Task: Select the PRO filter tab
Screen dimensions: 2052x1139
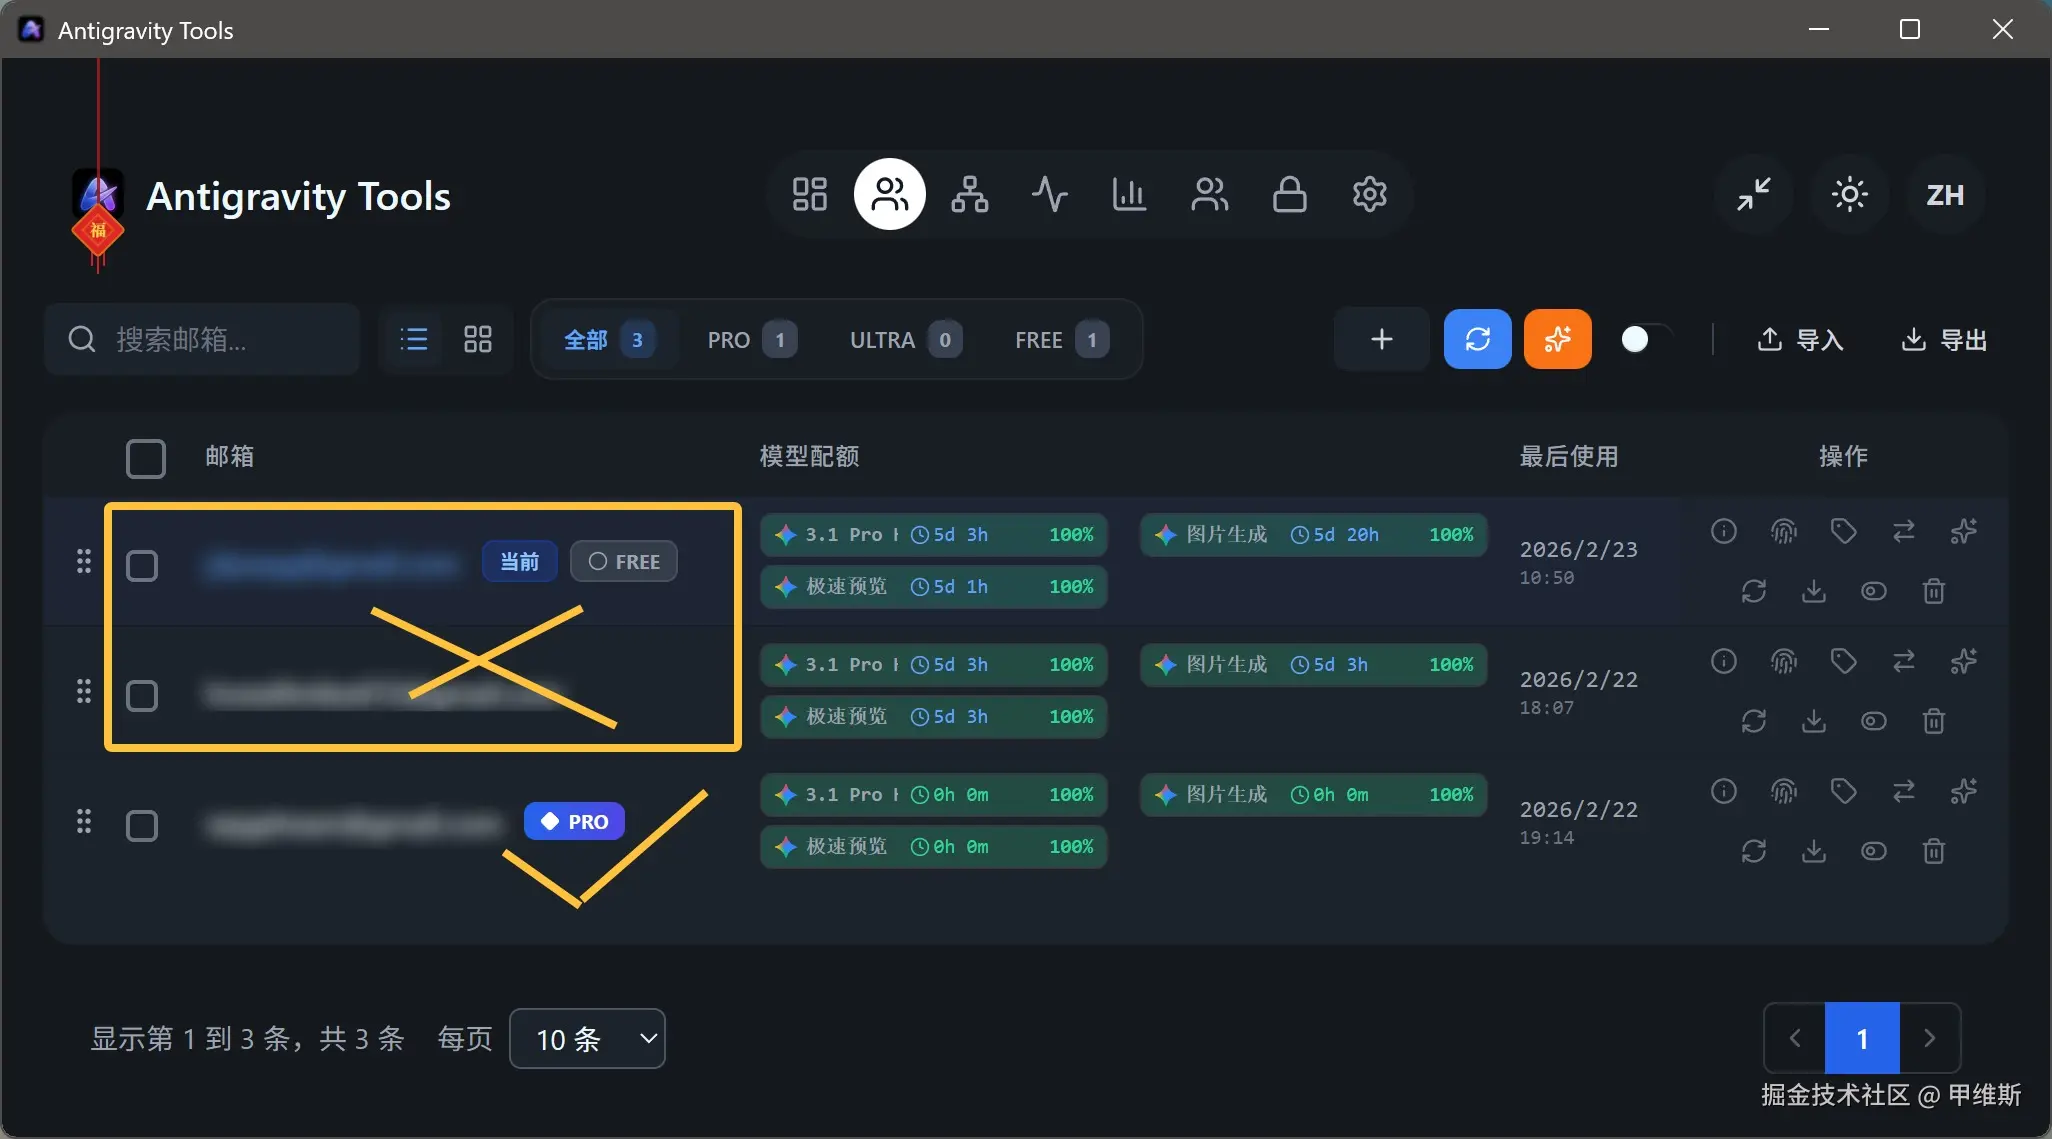Action: click(x=751, y=340)
